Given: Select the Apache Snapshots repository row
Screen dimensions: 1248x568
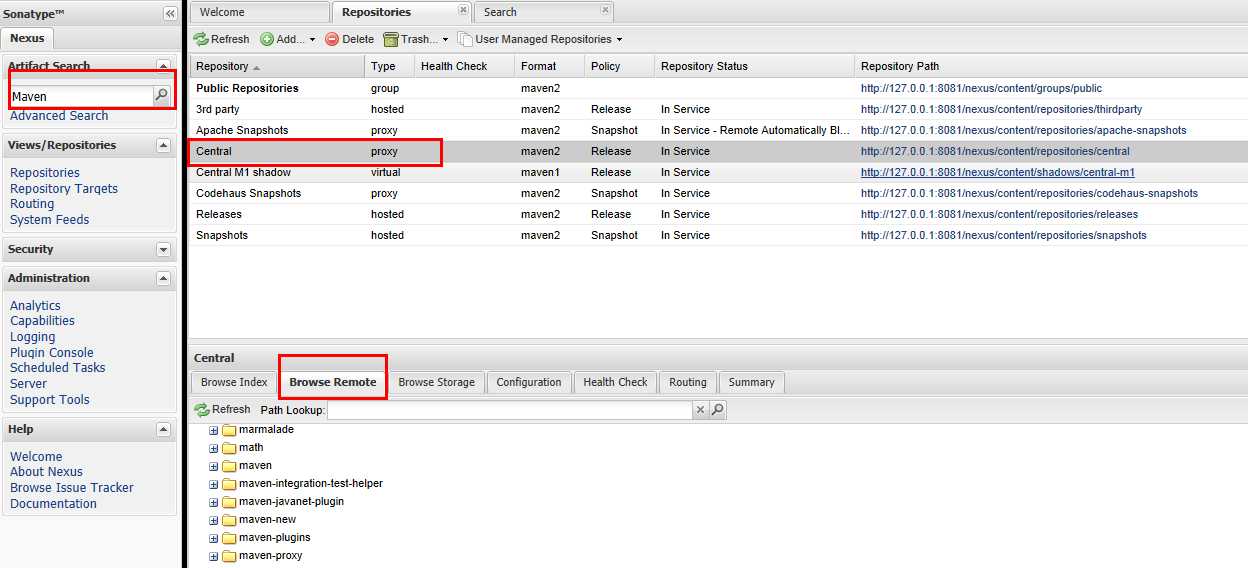Looking at the screenshot, I should [718, 131].
